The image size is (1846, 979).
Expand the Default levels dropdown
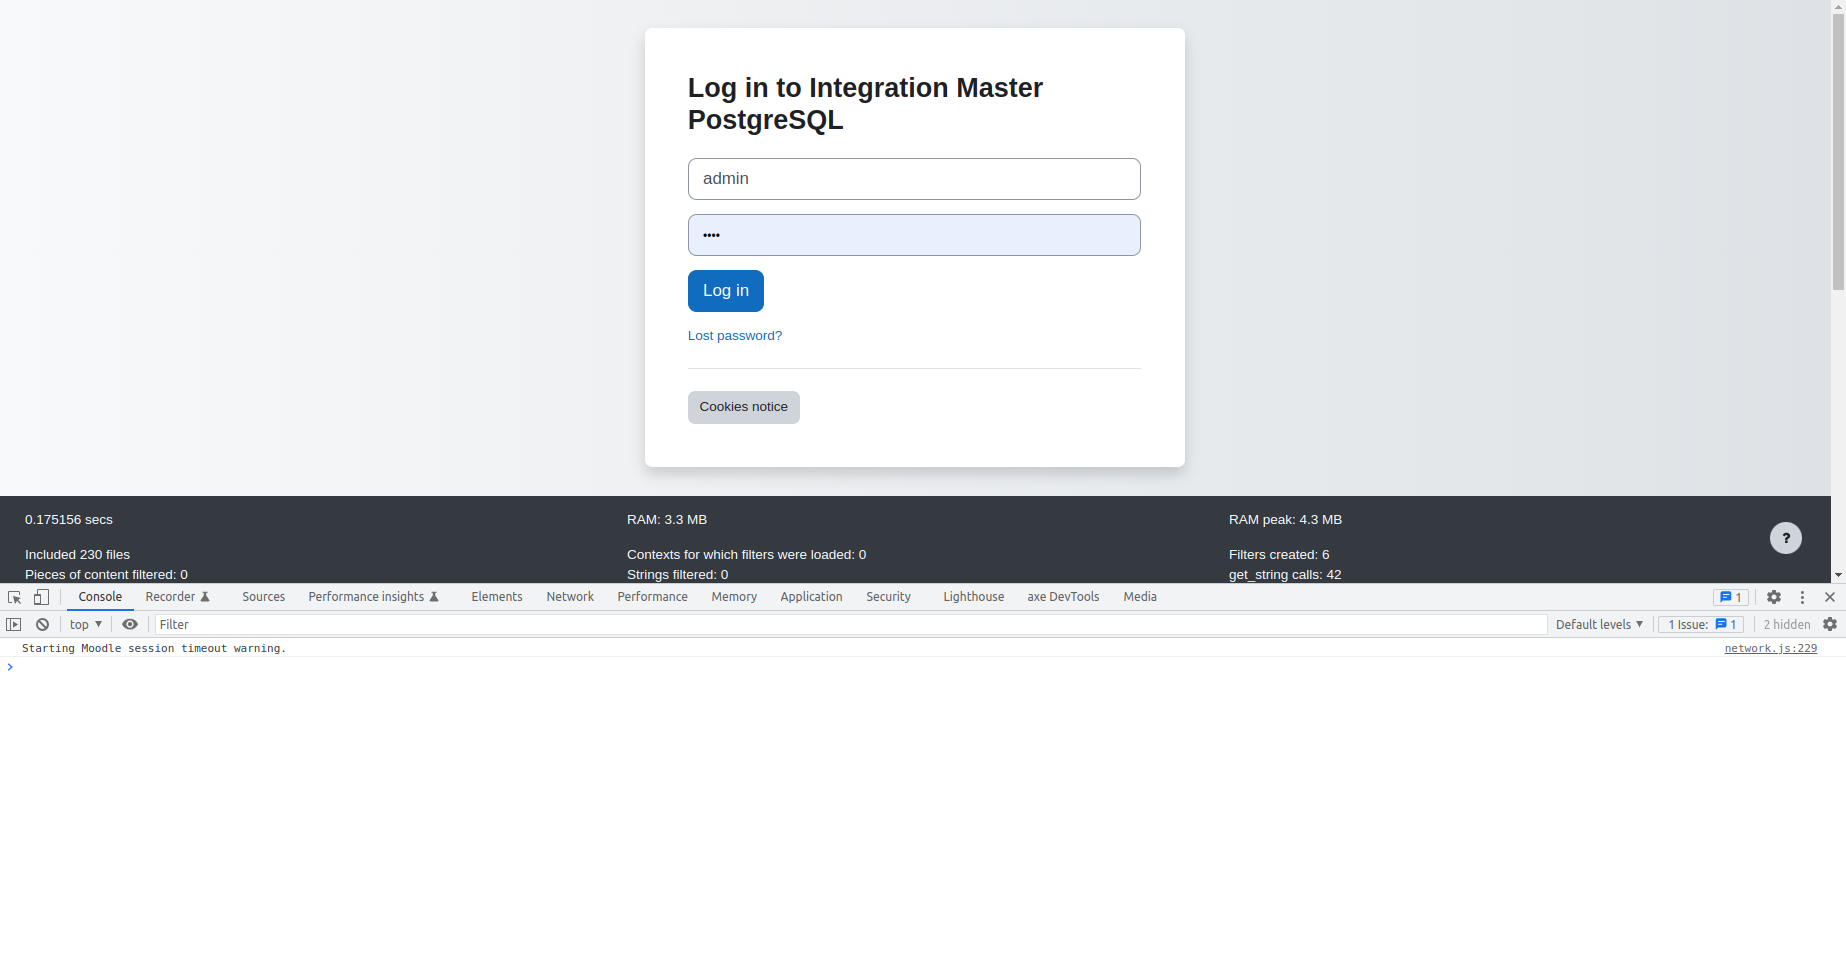pos(1599,624)
